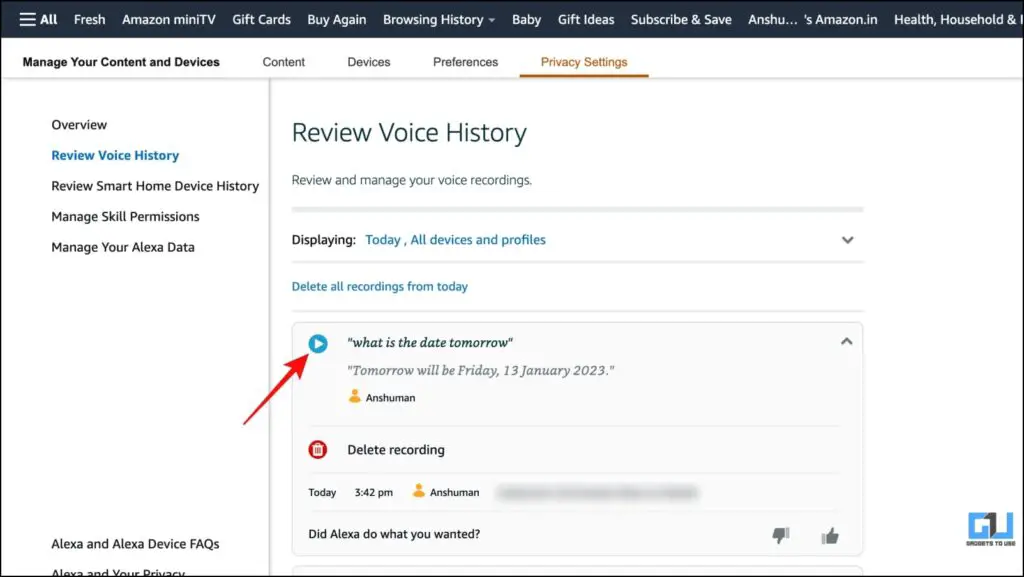Open Anshu...'s Amazon.in link
This screenshot has height=577, width=1024.
812,20
